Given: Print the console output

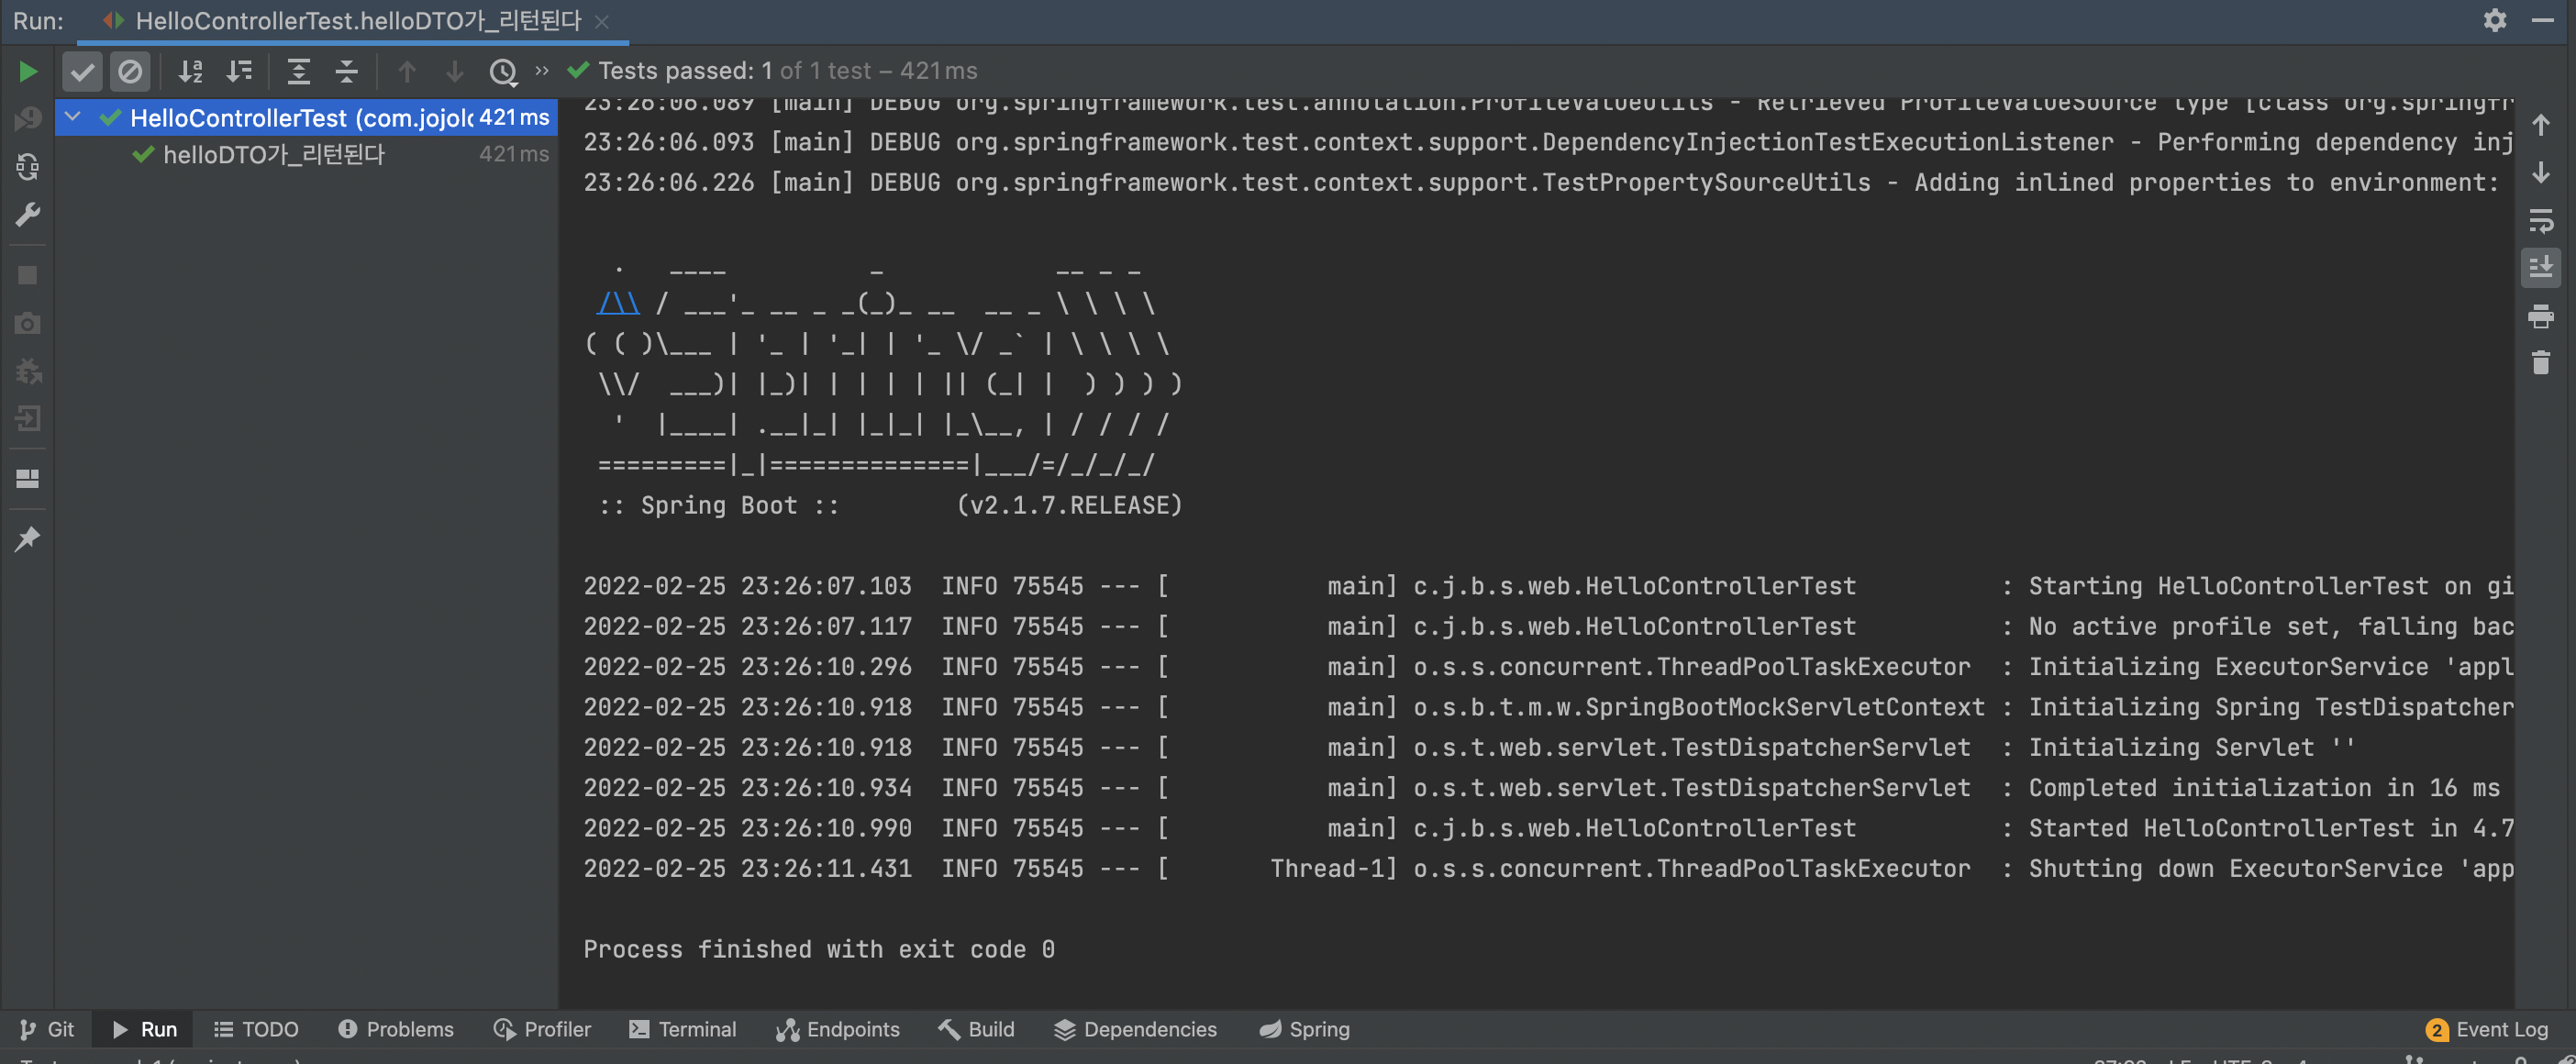Looking at the screenshot, I should click(x=2540, y=316).
